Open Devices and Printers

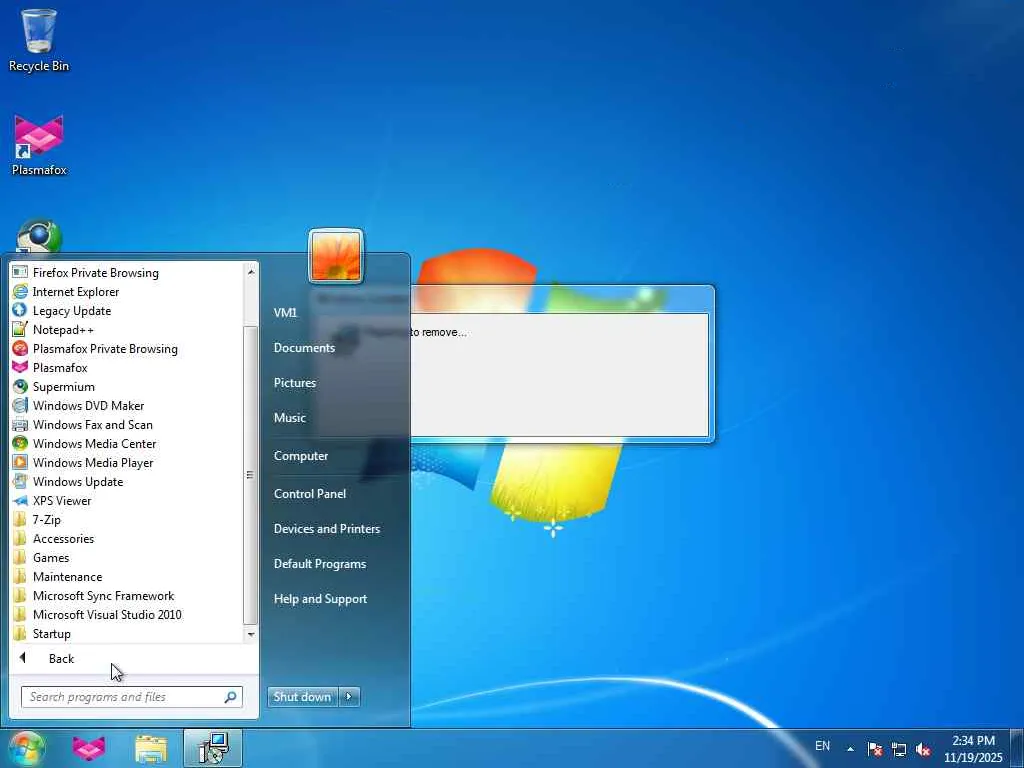(x=327, y=529)
